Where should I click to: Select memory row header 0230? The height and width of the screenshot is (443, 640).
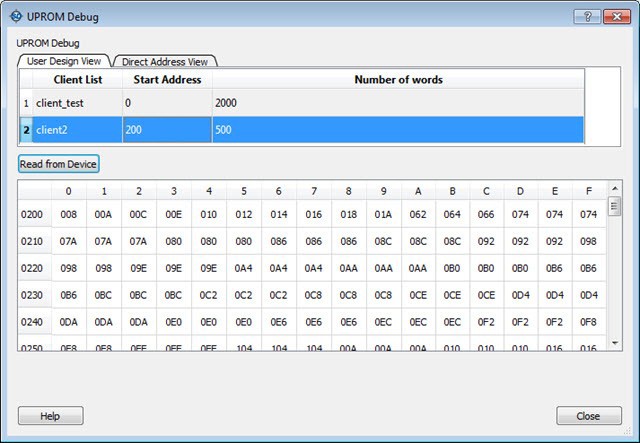[33, 295]
